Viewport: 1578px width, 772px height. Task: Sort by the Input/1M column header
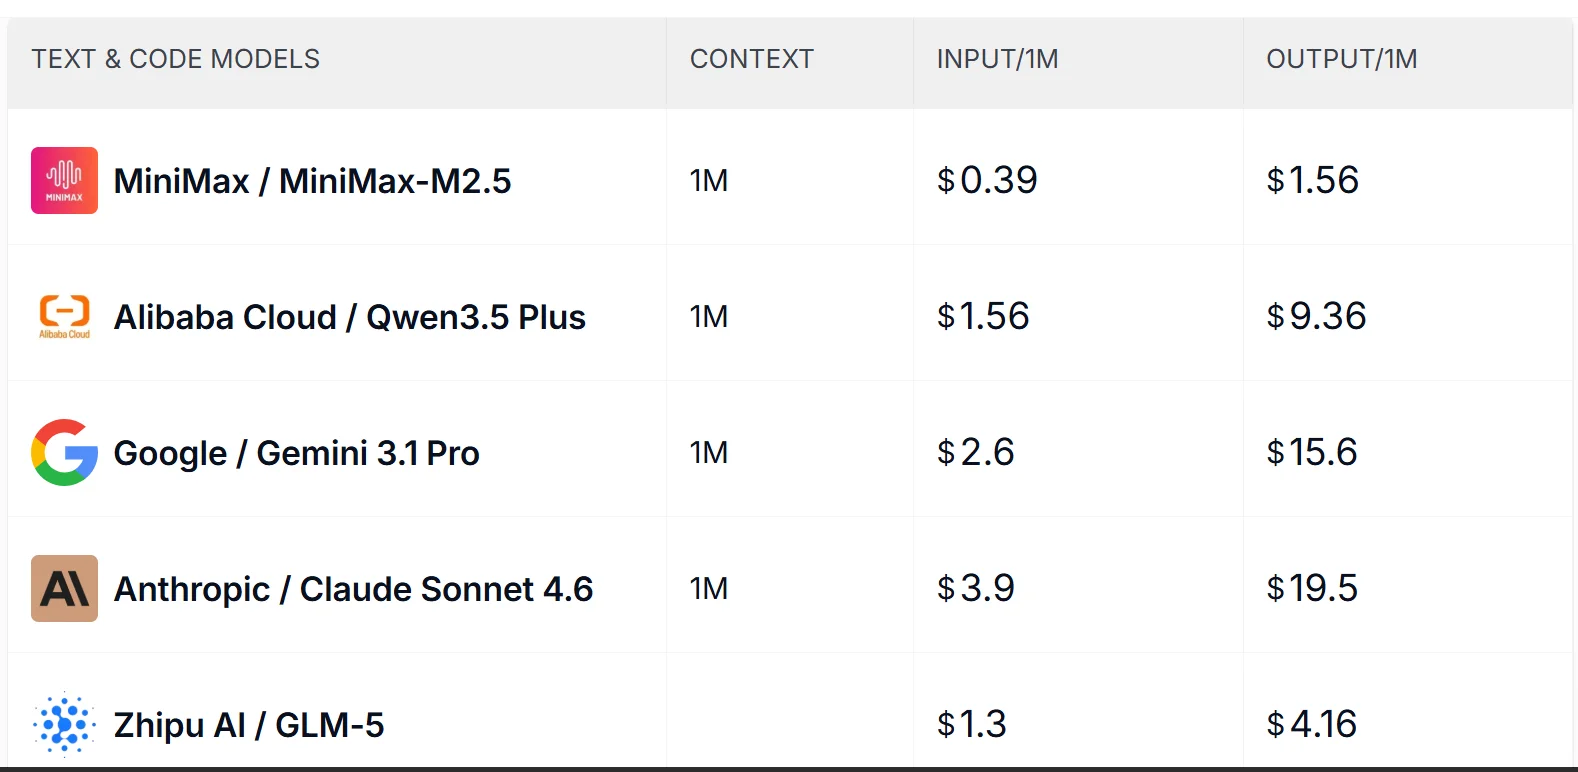[997, 59]
